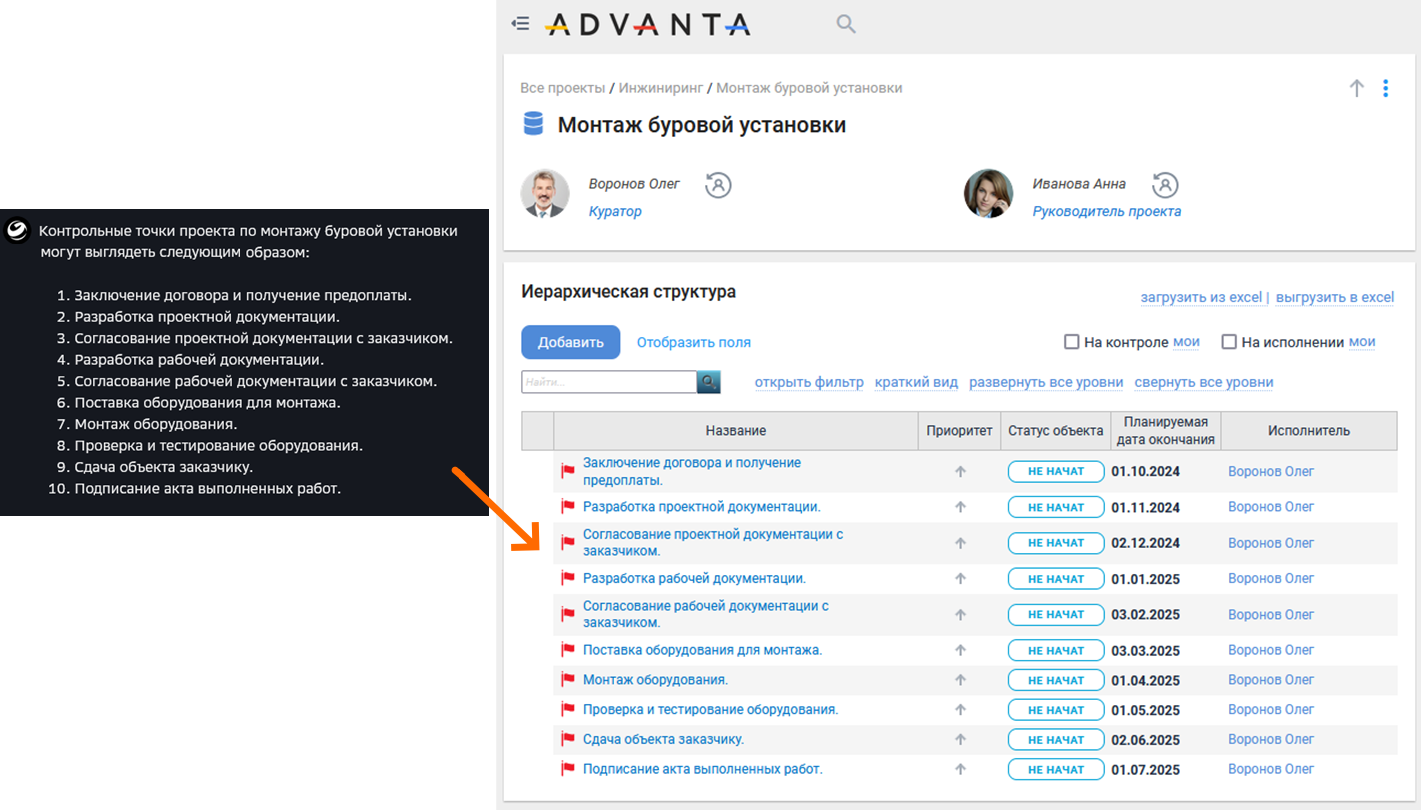Screen dimensions: 1421x810
Task: Click the priority arrow for Сдача объекта заказчику
Action: tap(960, 740)
